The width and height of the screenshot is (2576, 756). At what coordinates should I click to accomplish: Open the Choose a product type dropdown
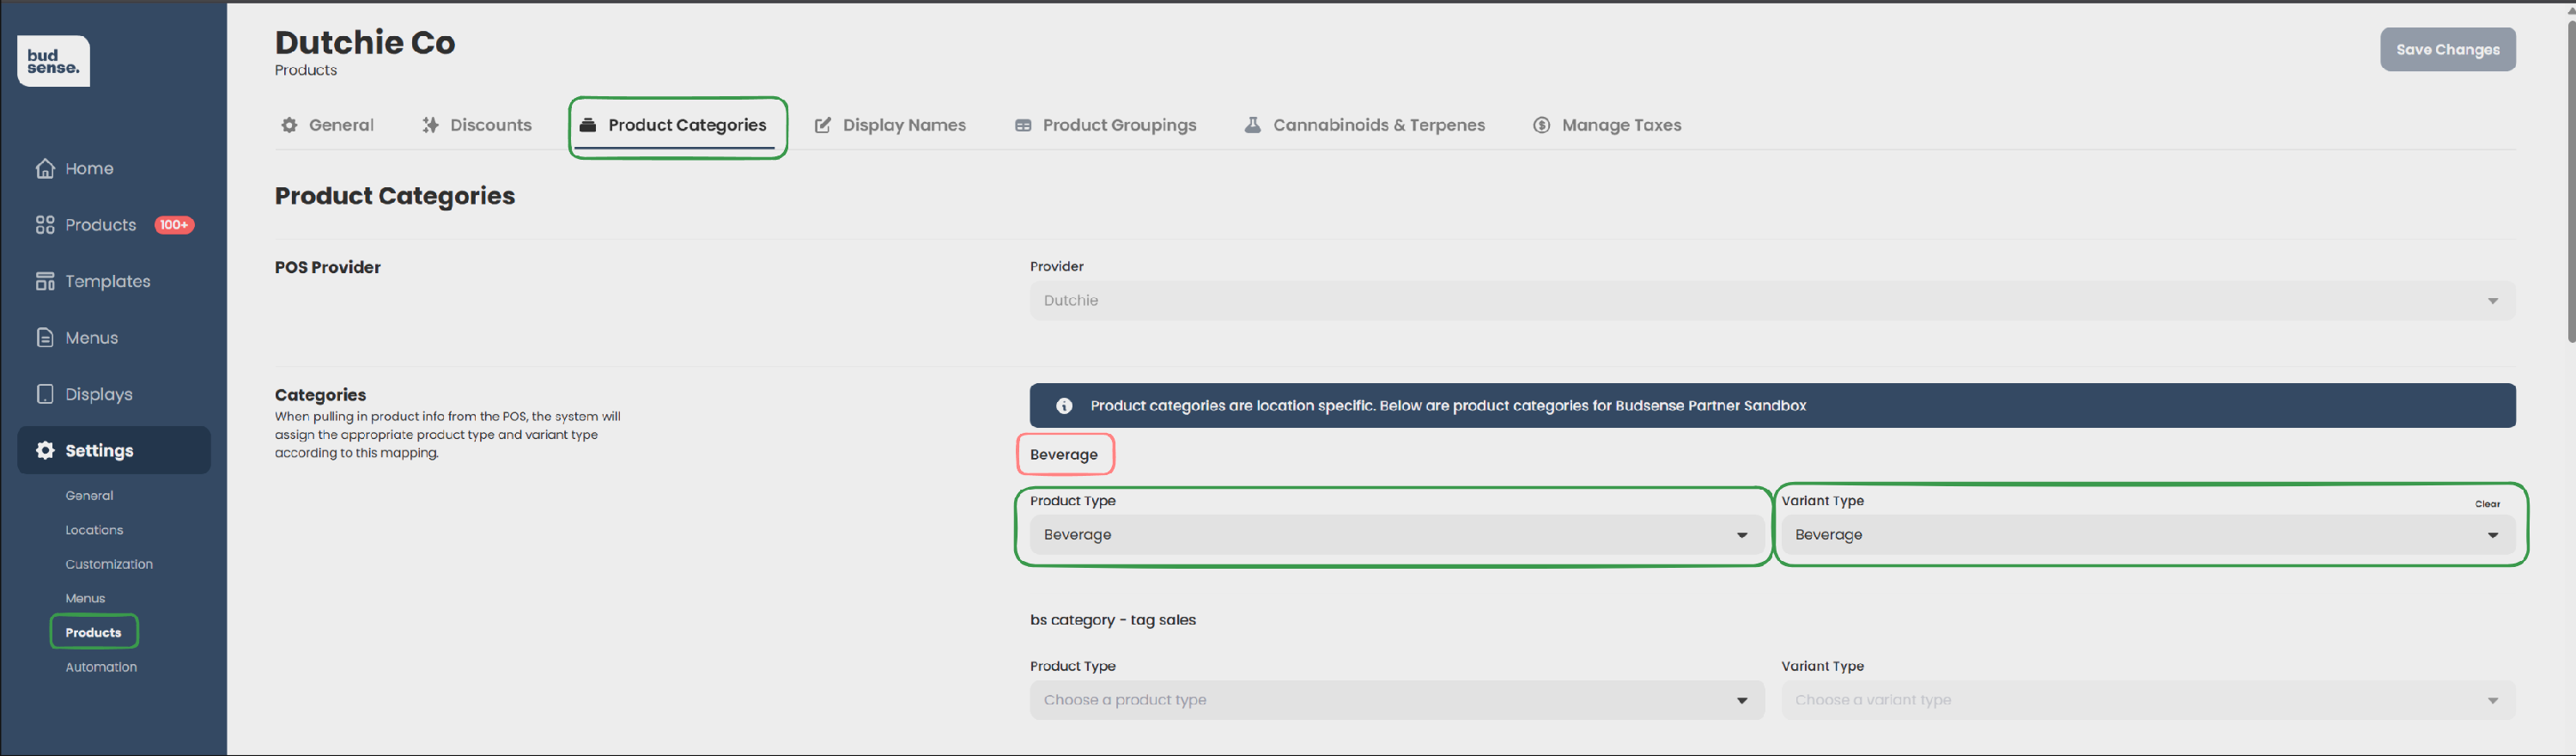point(1397,700)
